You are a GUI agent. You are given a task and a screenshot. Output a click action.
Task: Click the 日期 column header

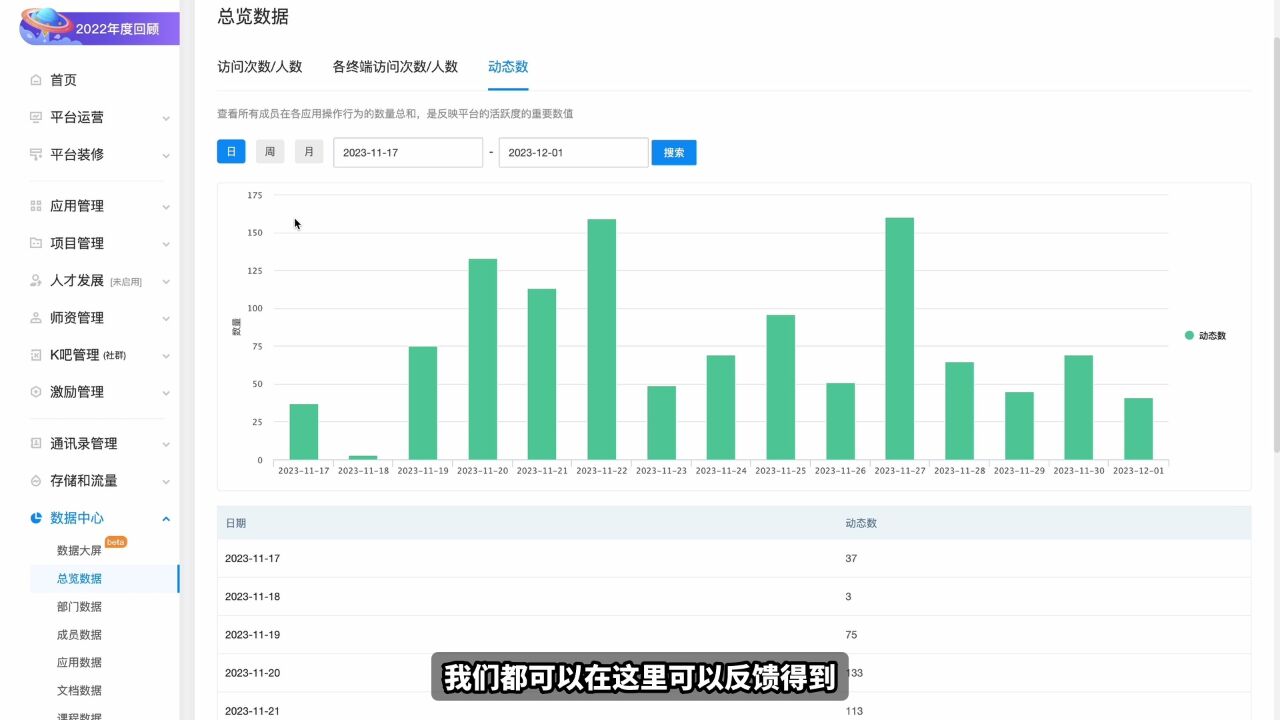[236, 523]
